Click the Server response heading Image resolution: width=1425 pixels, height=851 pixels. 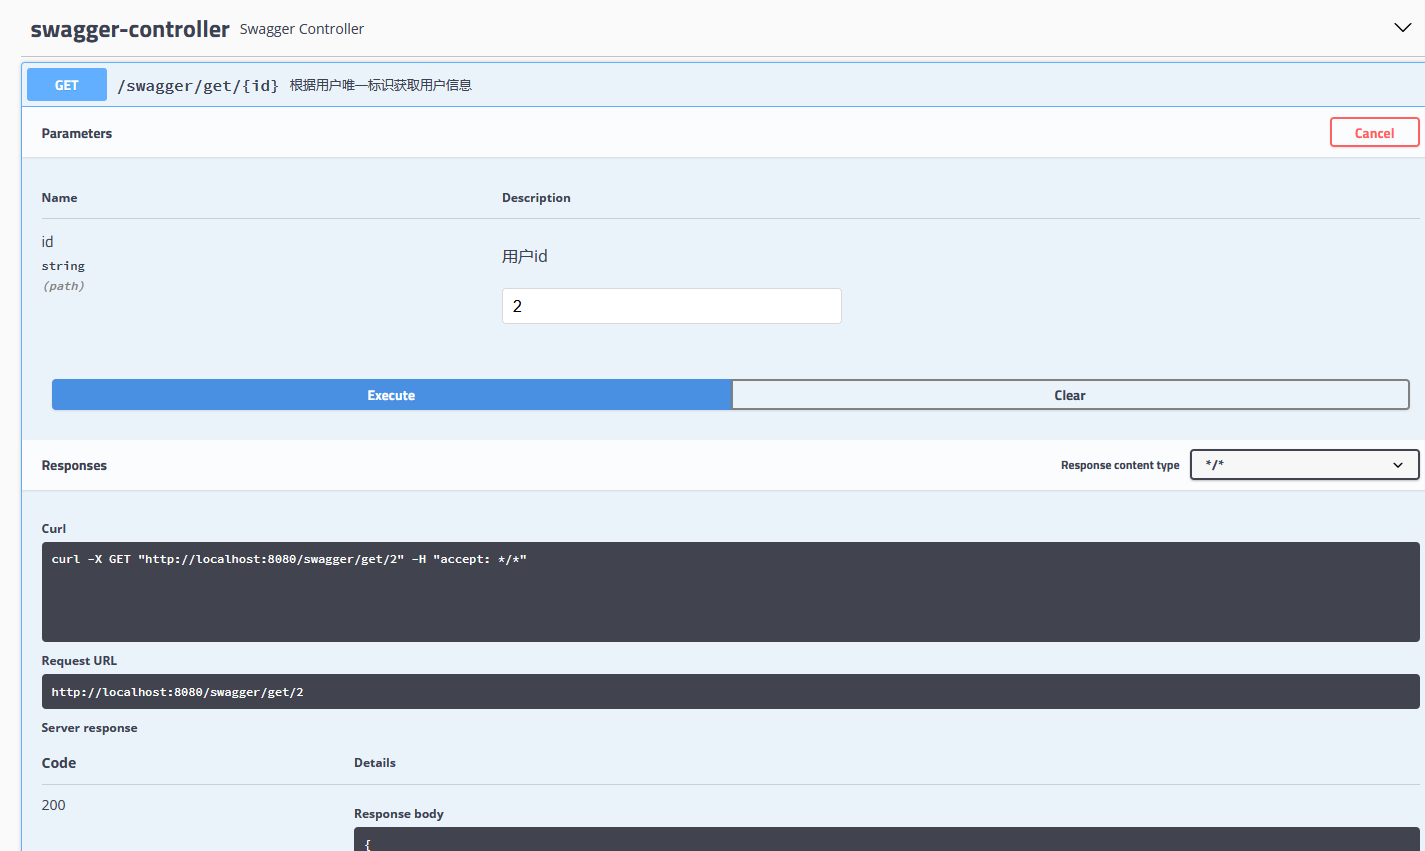89,727
